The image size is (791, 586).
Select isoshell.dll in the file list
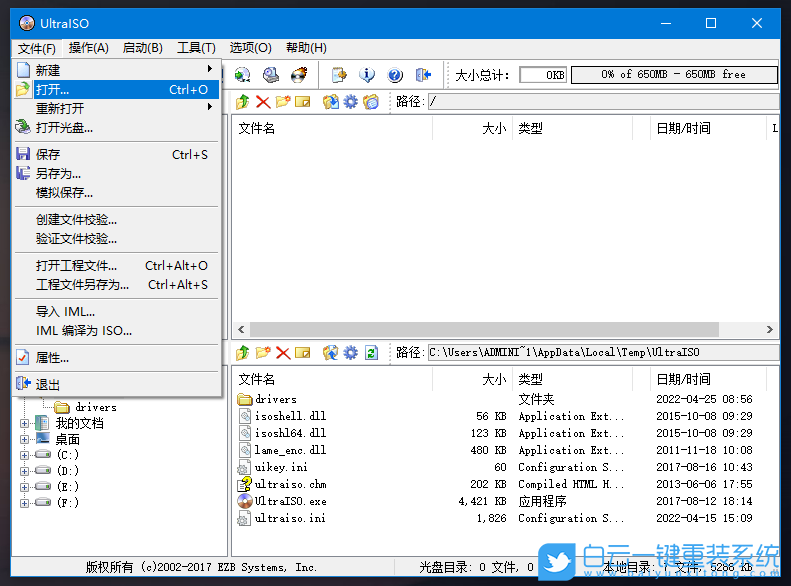click(x=291, y=416)
